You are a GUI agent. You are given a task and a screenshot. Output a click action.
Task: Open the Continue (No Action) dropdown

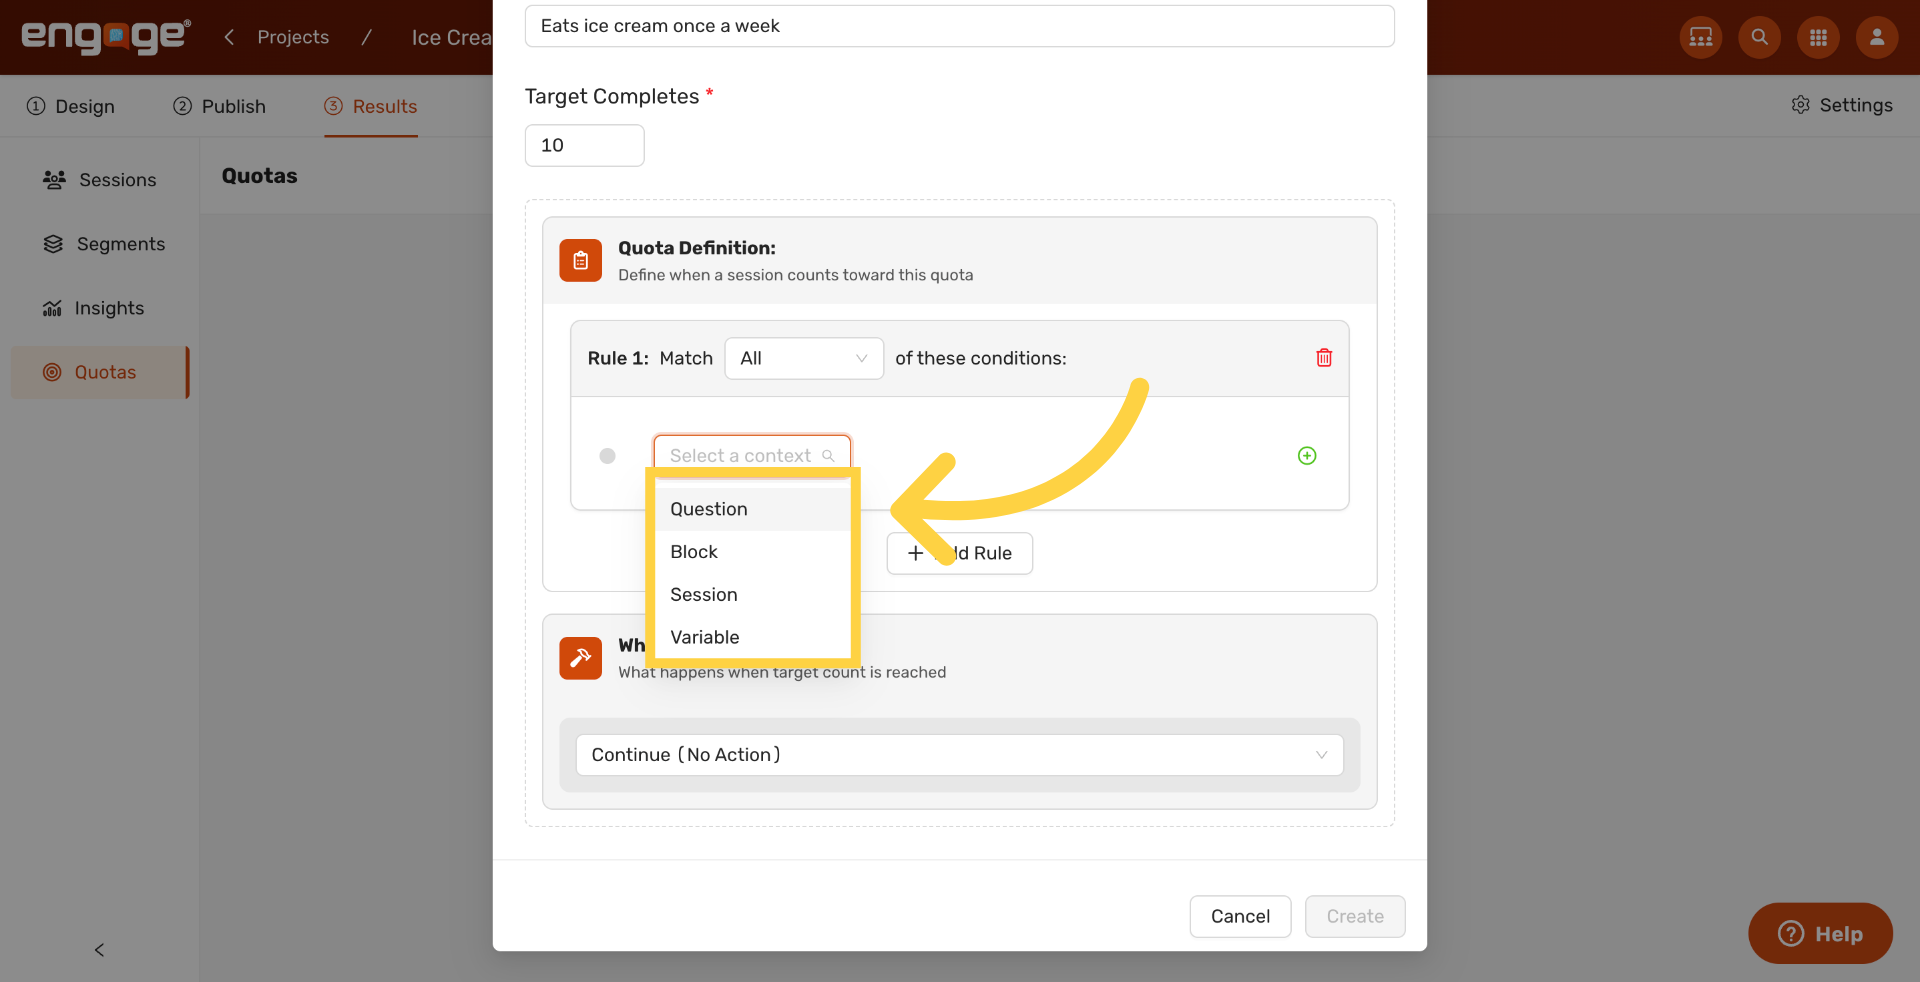tap(959, 755)
